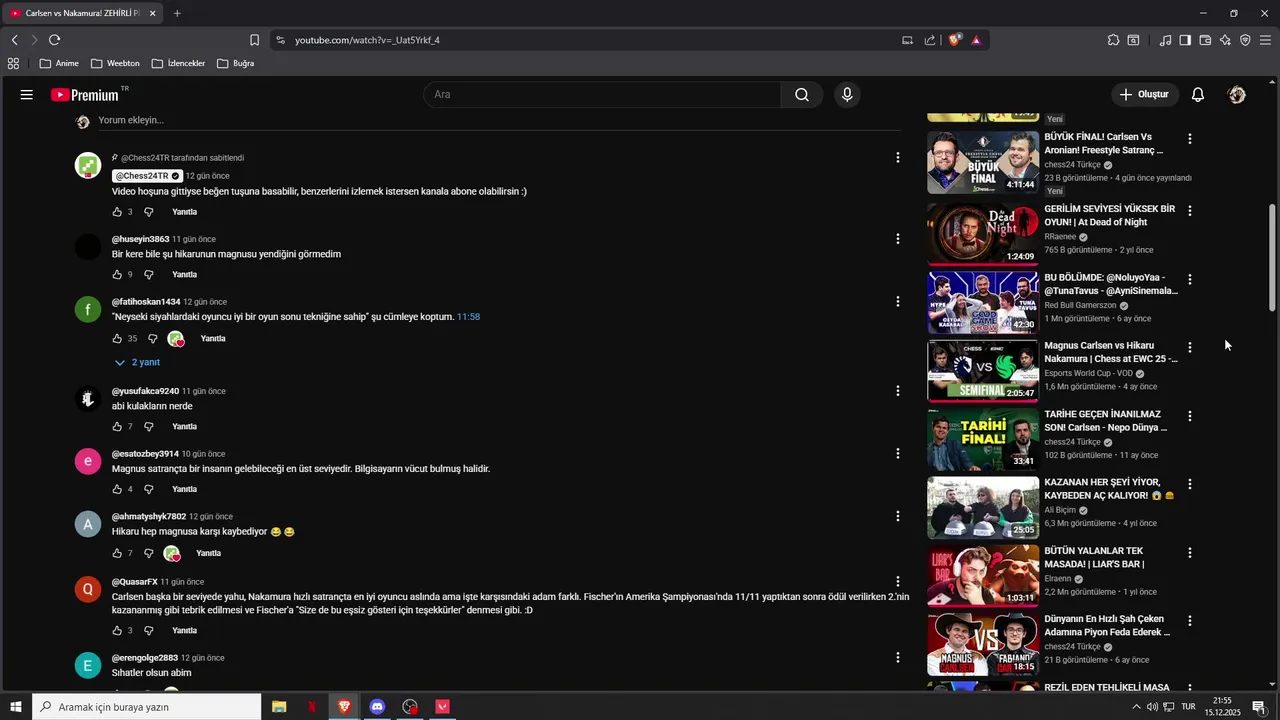Open the account avatar menu
This screenshot has width=1280, height=720.
[x=1237, y=95]
